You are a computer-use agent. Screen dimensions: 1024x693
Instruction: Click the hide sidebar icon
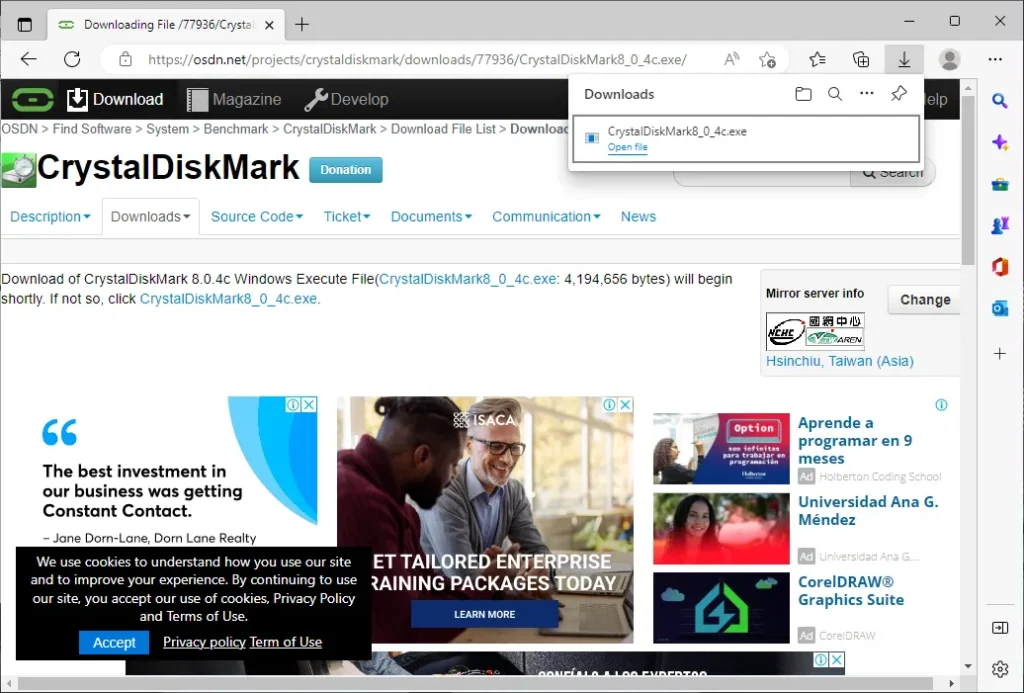(x=999, y=628)
